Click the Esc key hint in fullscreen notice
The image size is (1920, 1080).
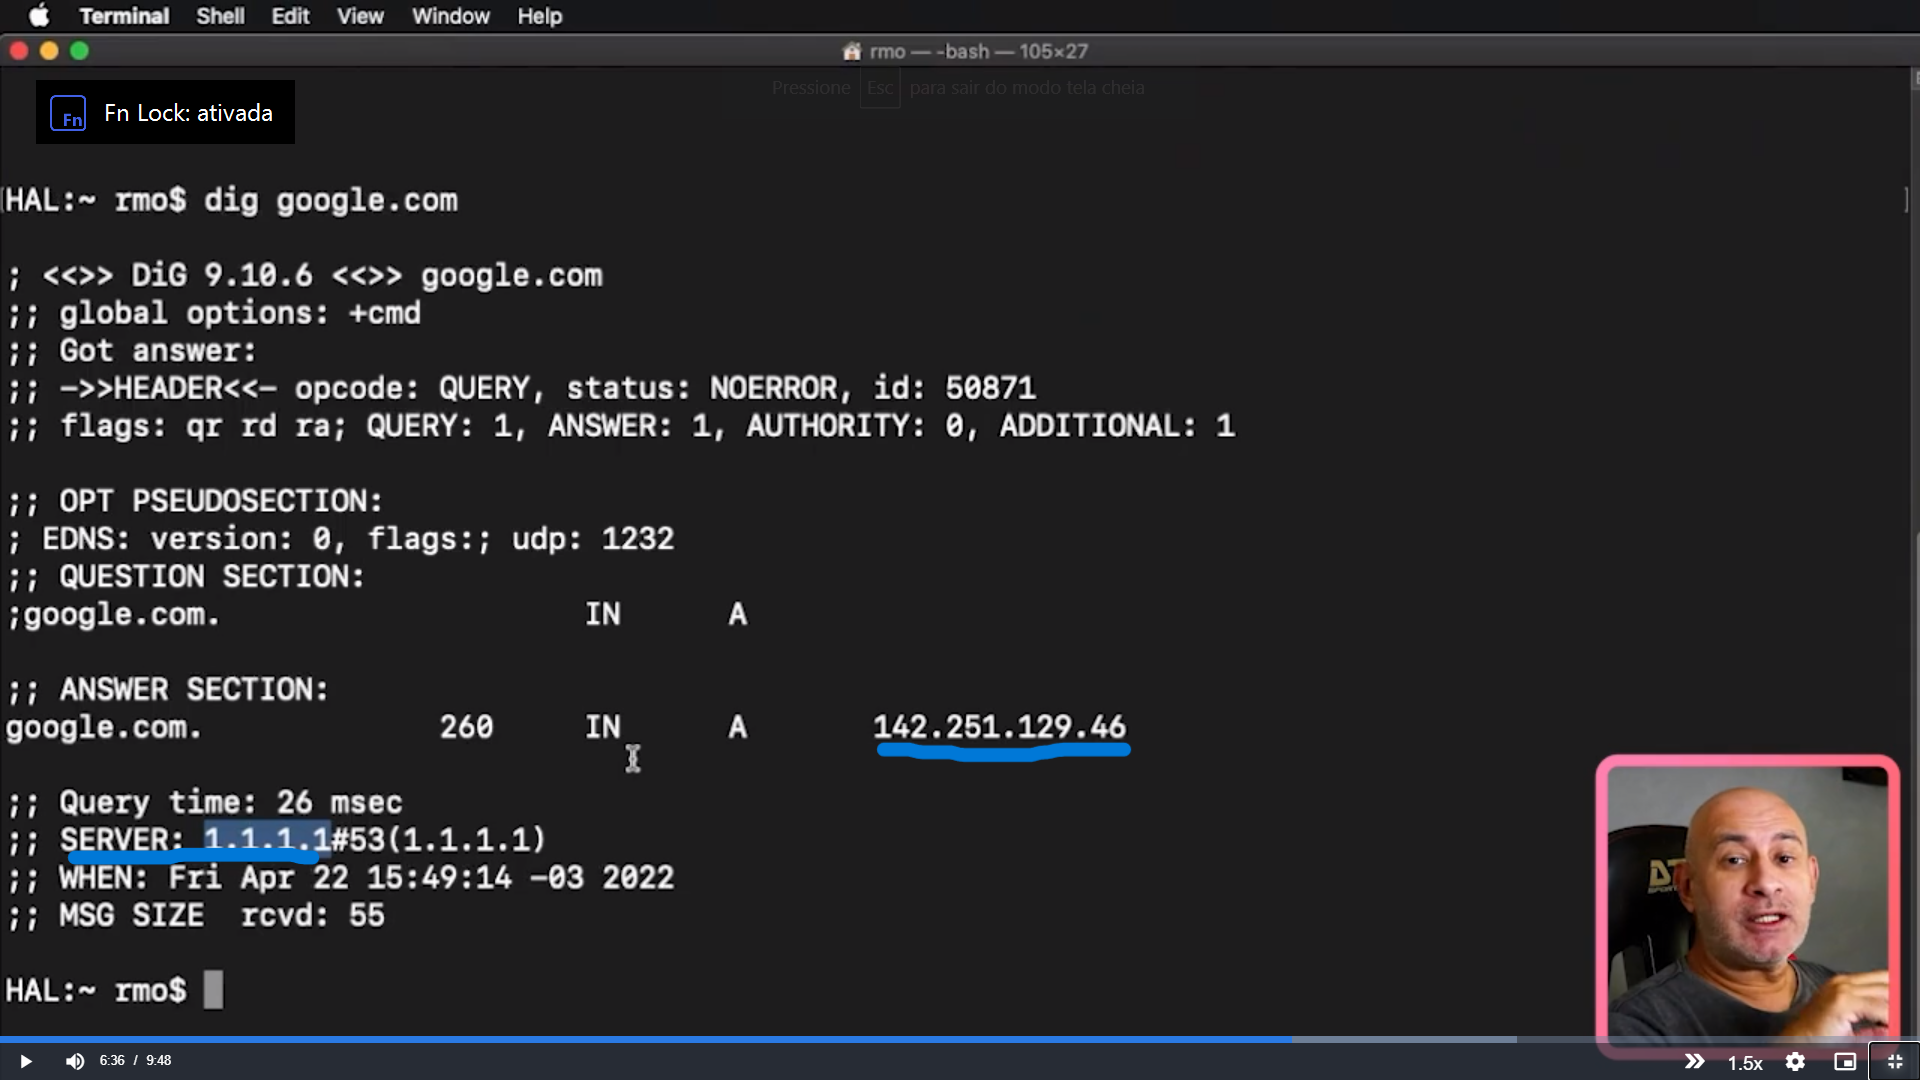pos(880,88)
